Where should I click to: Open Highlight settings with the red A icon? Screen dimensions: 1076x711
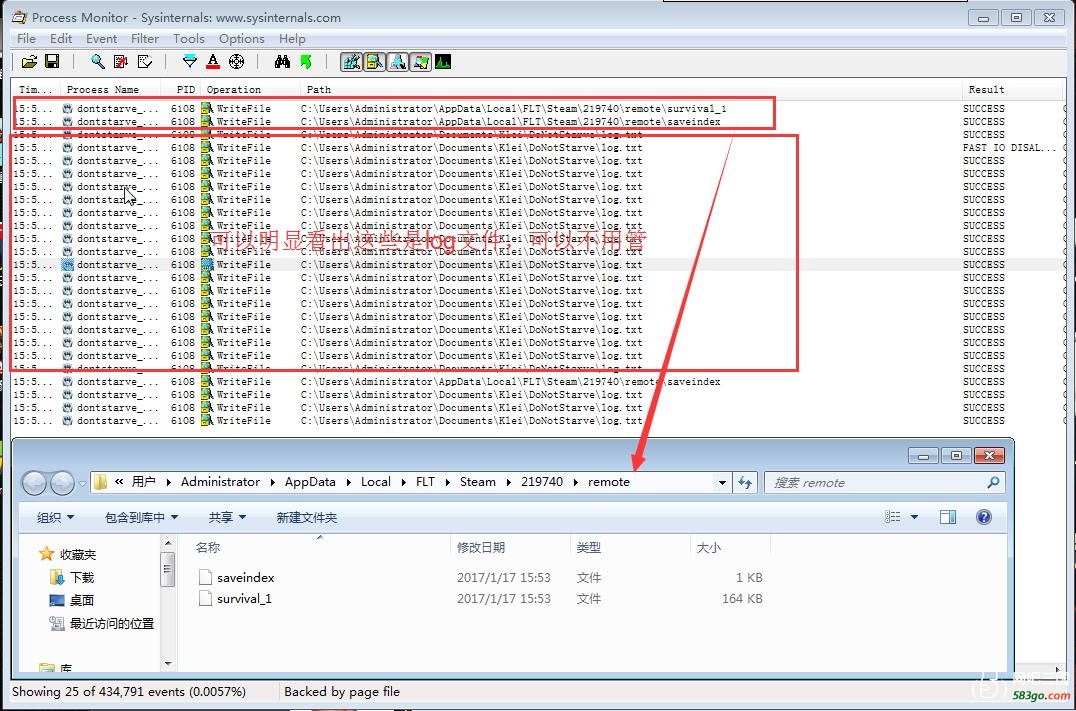213,62
